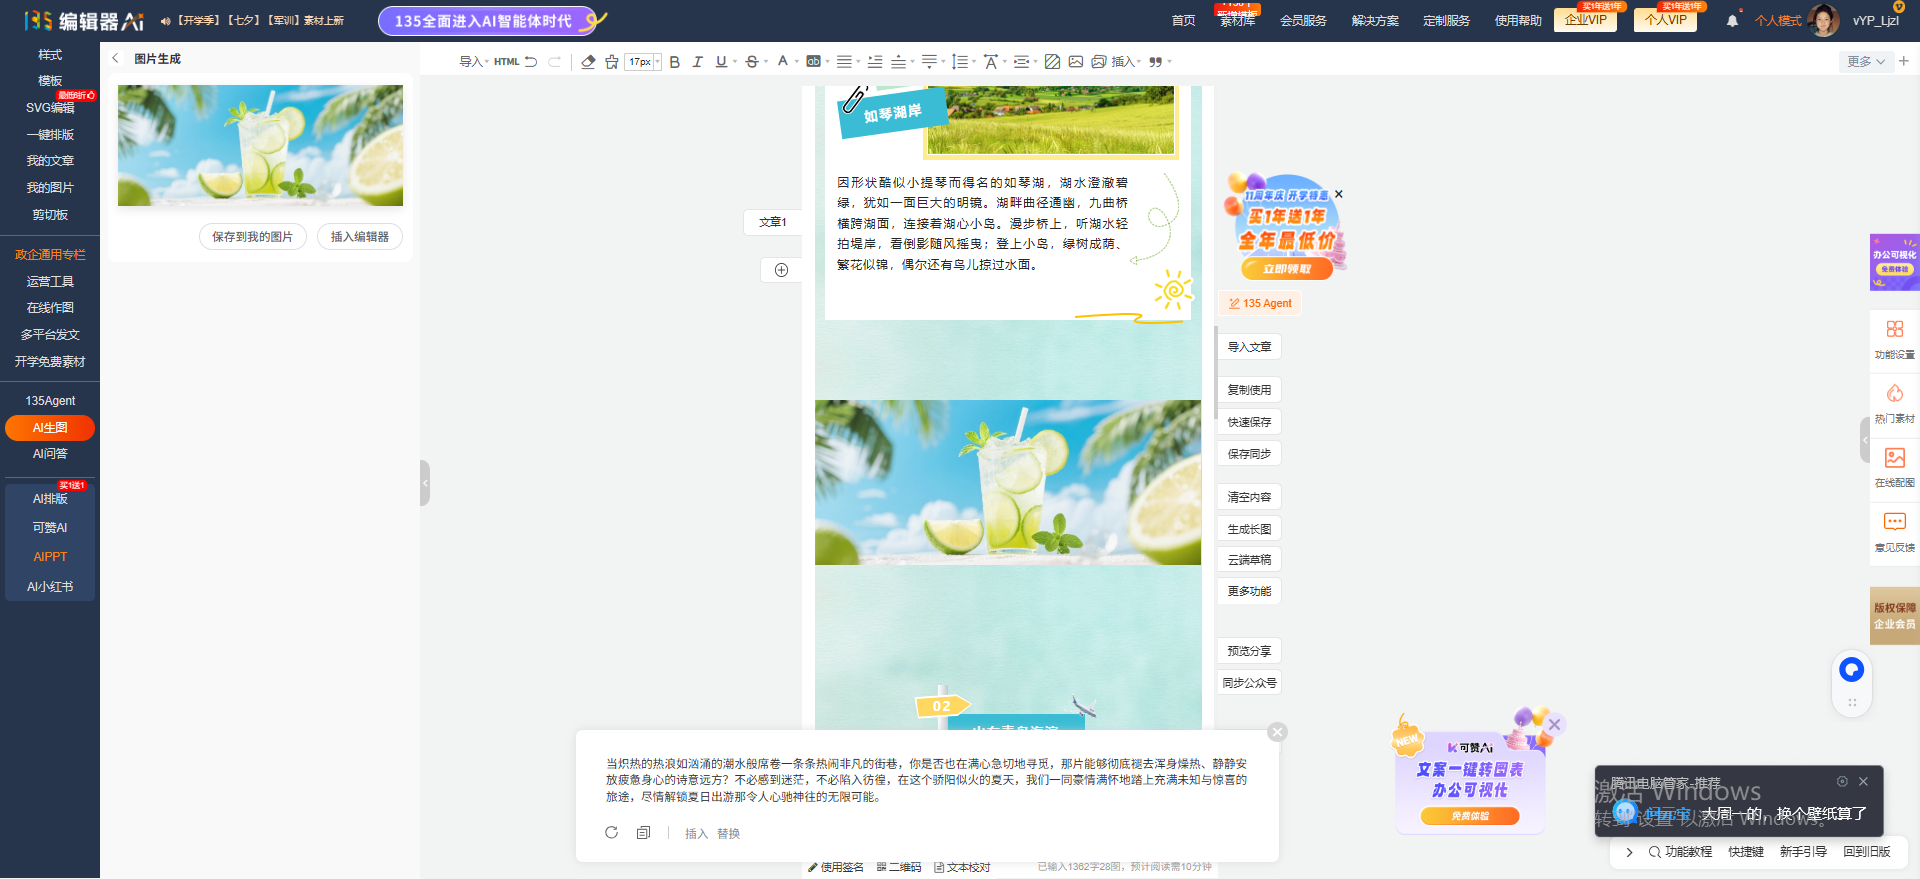Open the AI生图 sidebar item
Image resolution: width=1920 pixels, height=879 pixels.
coord(50,428)
